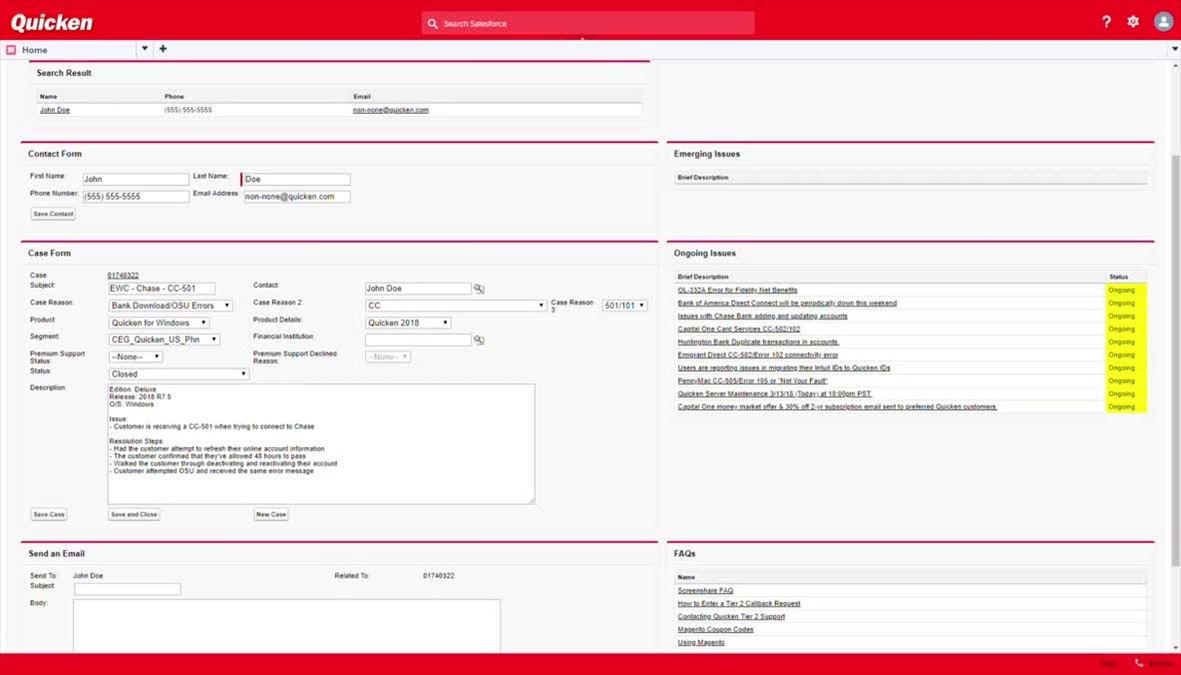Open the Premium Support Status dropdown
The height and width of the screenshot is (675, 1181).
click(x=135, y=357)
